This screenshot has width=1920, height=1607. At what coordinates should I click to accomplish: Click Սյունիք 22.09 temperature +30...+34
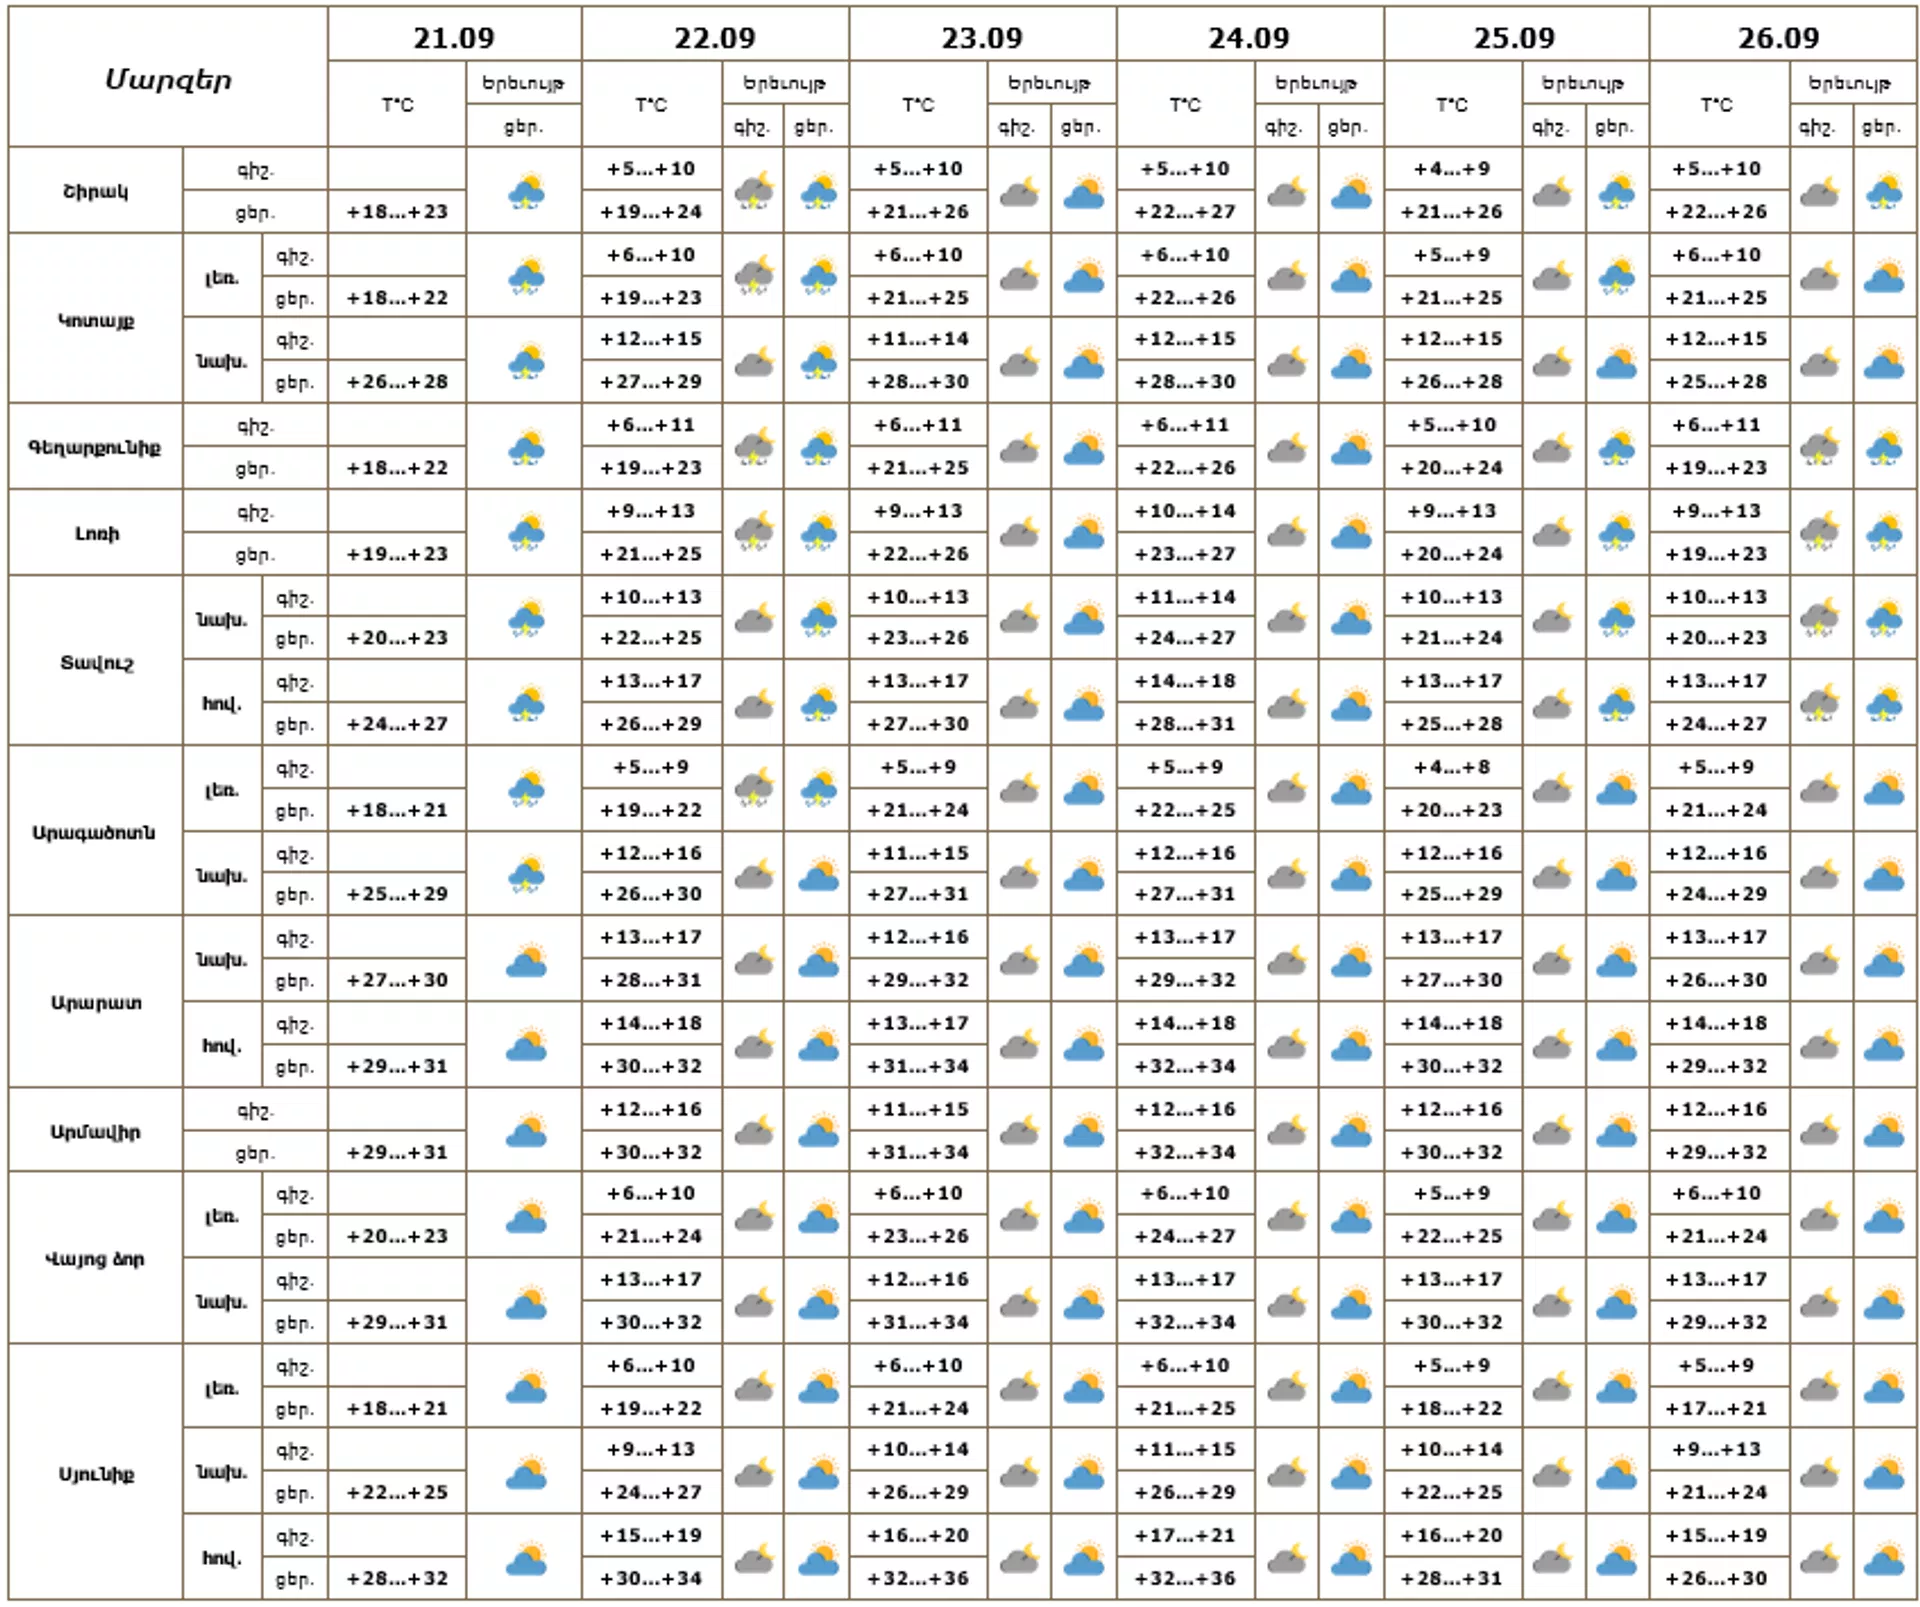[651, 1579]
